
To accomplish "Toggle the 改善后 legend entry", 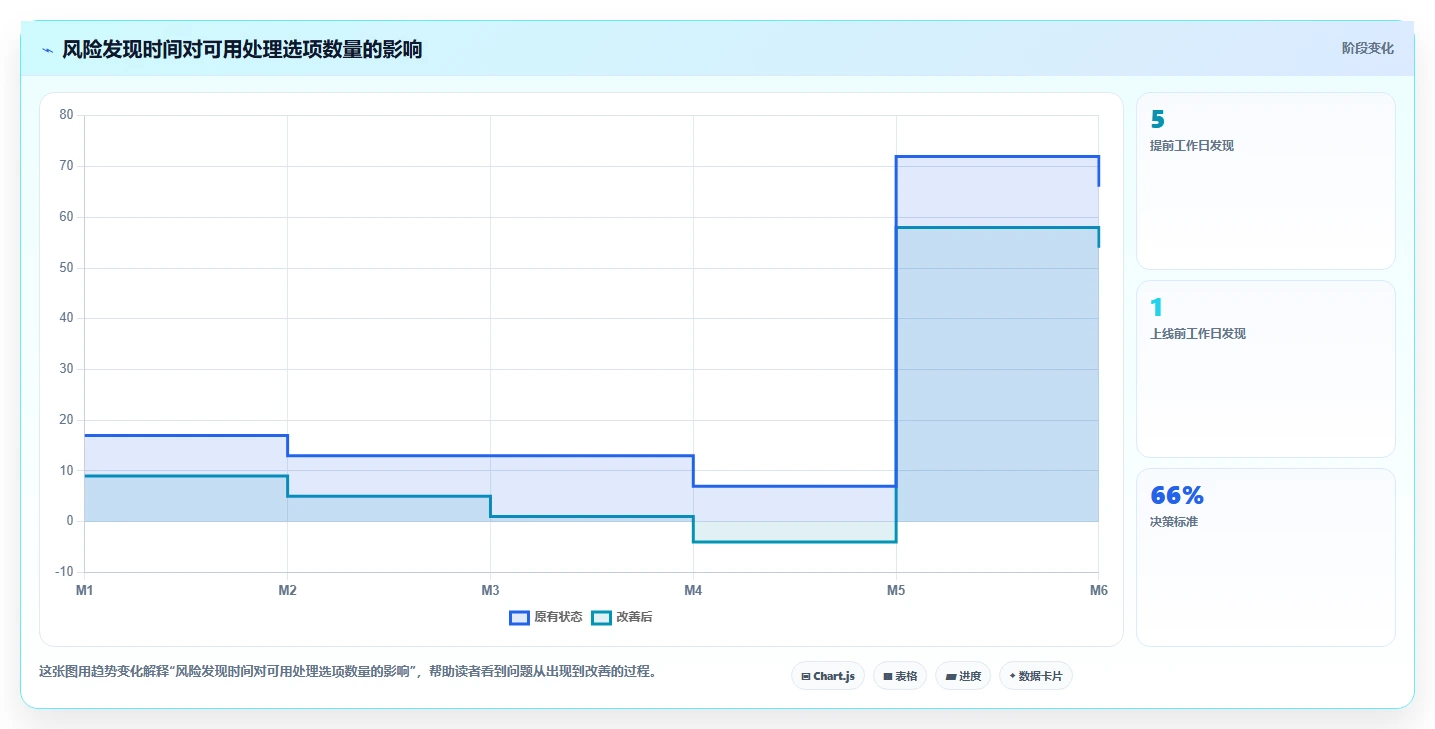I will point(622,617).
